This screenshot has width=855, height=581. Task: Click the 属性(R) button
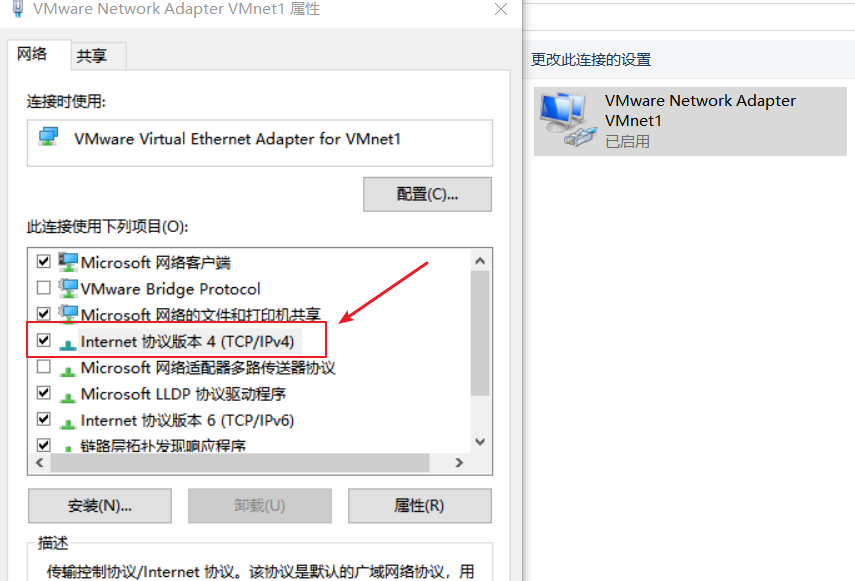click(419, 505)
